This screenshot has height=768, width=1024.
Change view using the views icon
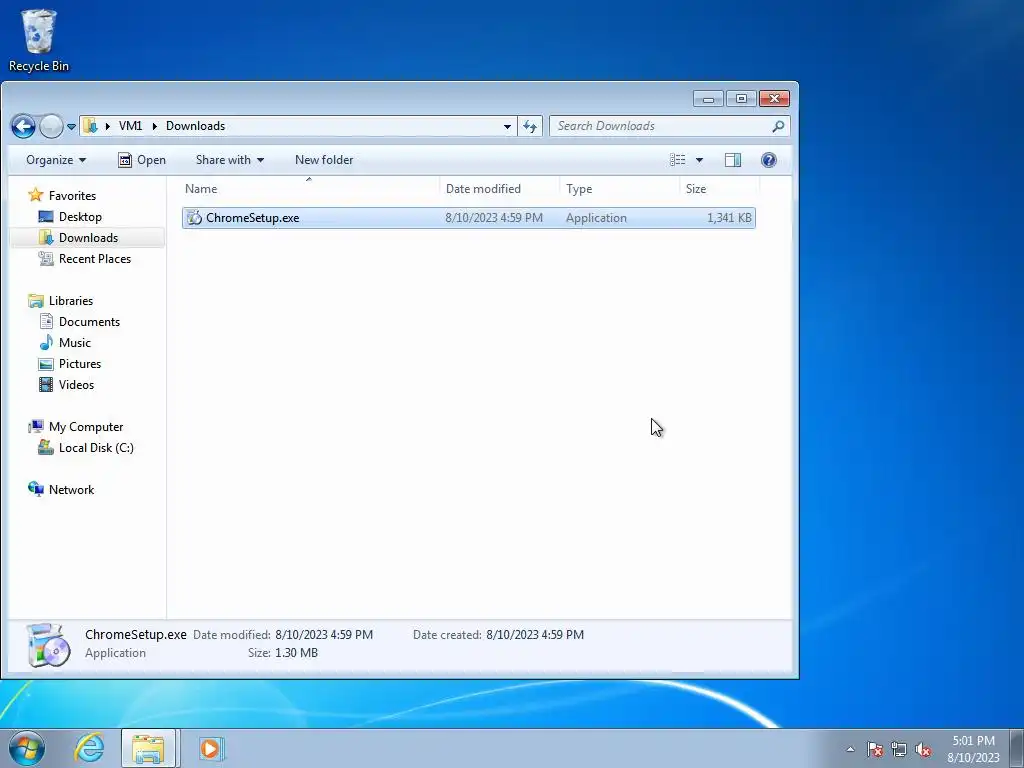(x=677, y=160)
